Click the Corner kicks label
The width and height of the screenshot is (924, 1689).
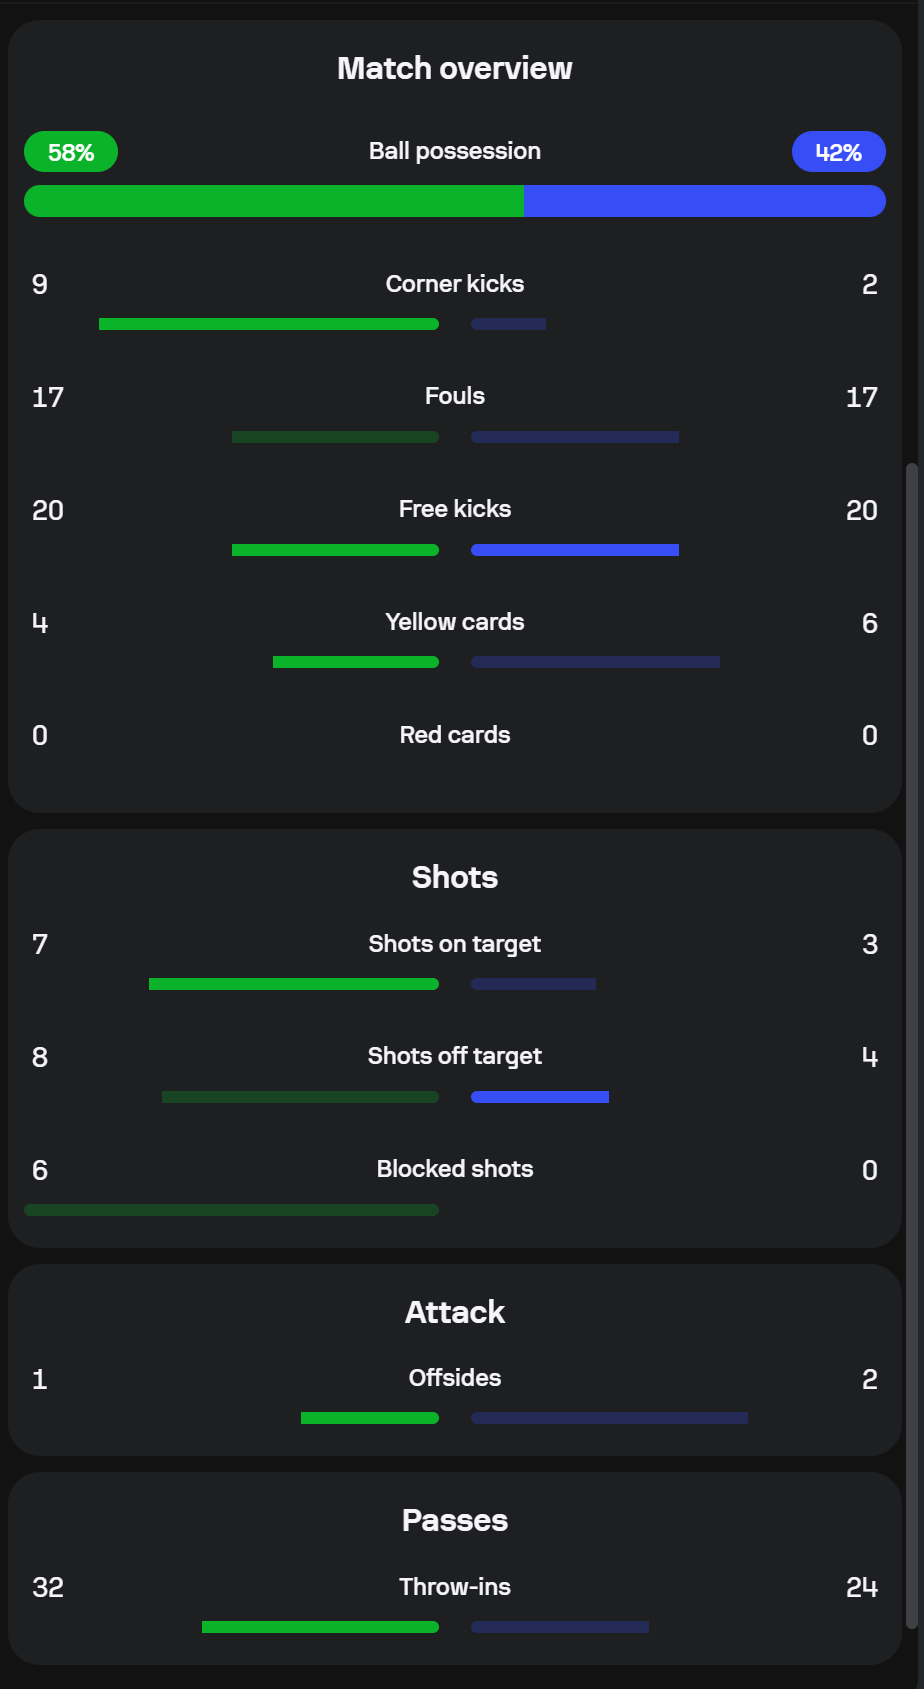[454, 284]
